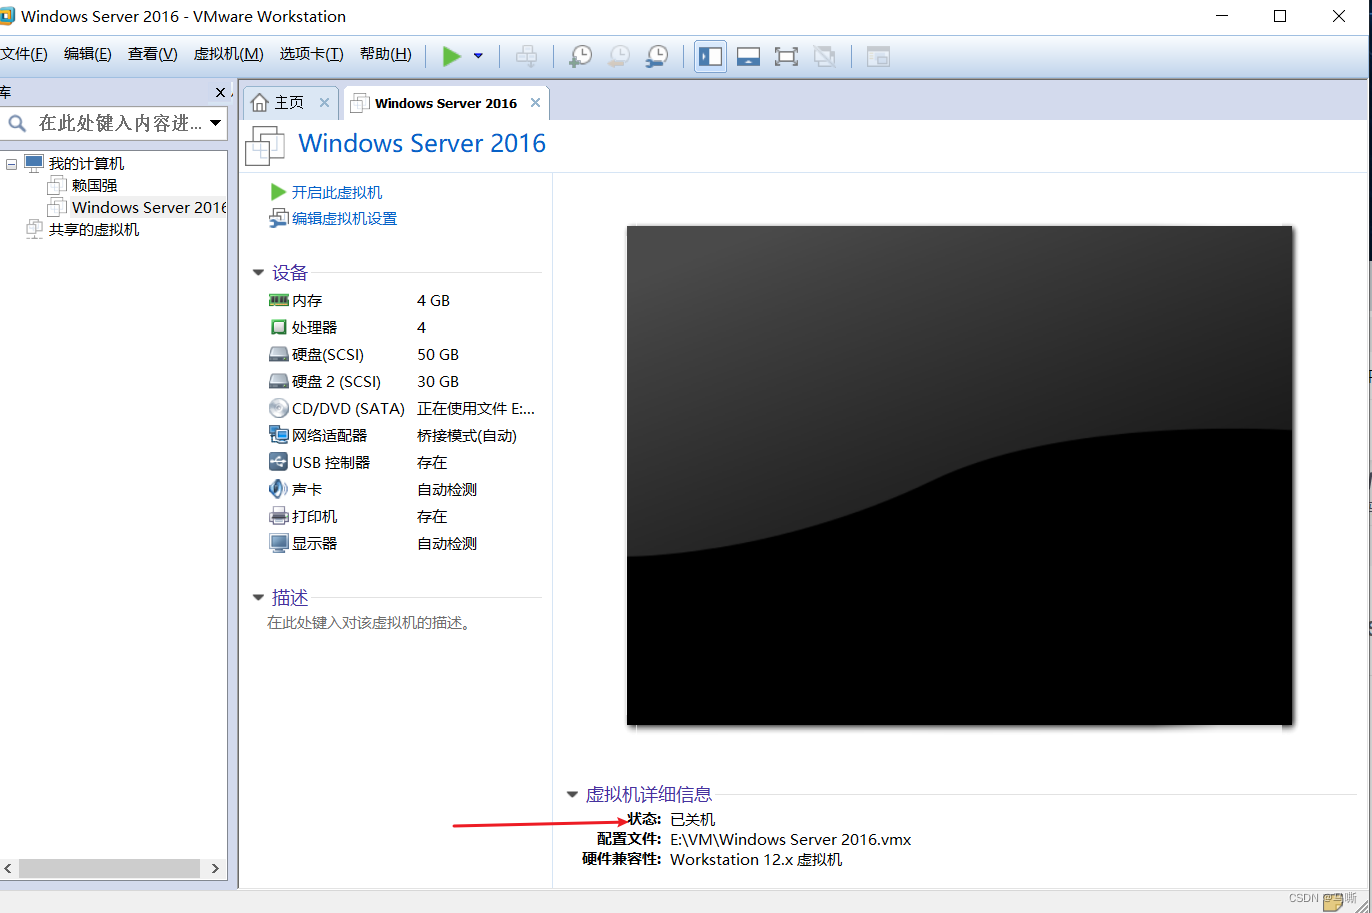Open the 虚拟机(M) menu
Viewport: 1372px width, 913px height.
click(228, 54)
